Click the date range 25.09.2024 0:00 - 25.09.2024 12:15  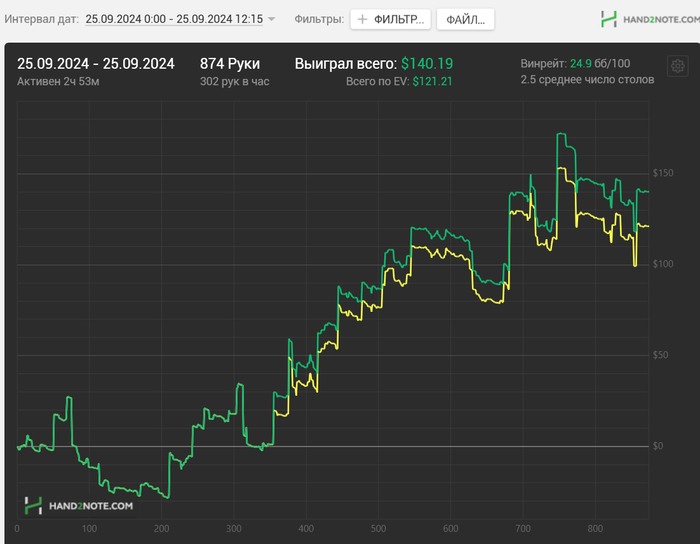[x=174, y=19]
